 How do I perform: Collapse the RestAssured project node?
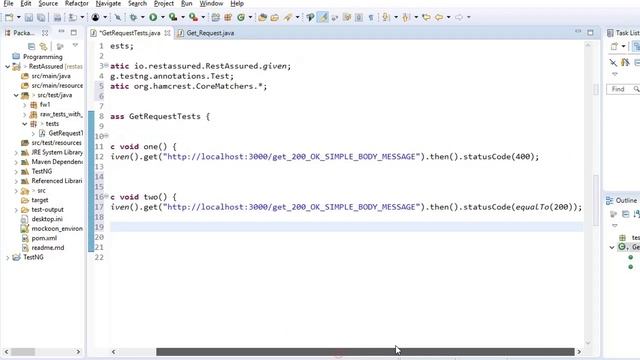pos(7,66)
